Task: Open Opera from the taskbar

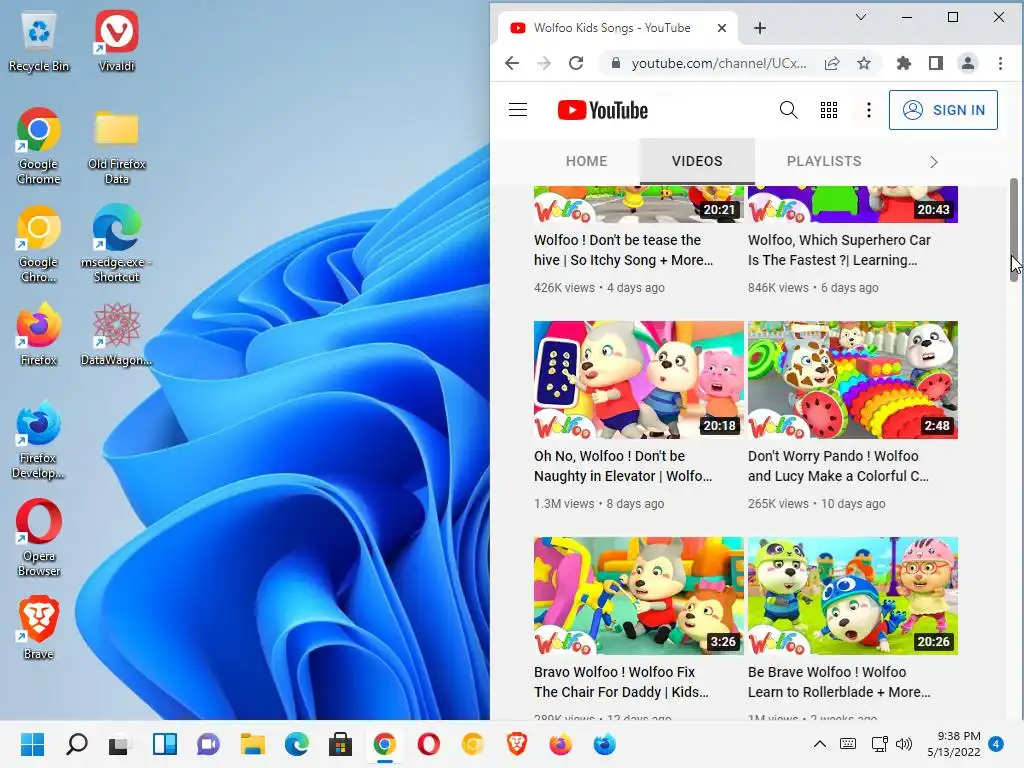Action: [x=428, y=744]
